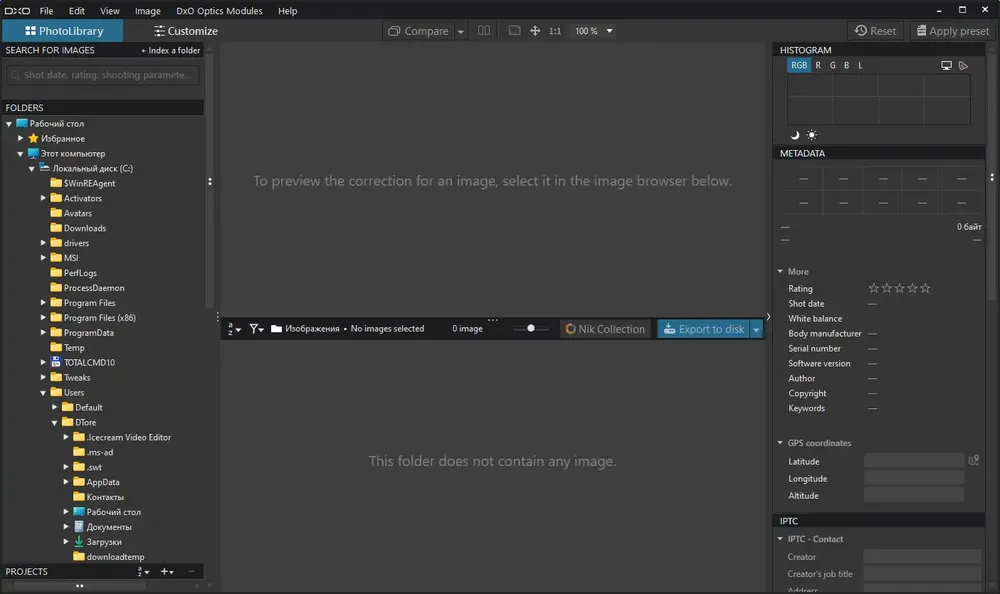Show B histogram channel
Image resolution: width=1000 pixels, height=594 pixels.
pos(846,65)
